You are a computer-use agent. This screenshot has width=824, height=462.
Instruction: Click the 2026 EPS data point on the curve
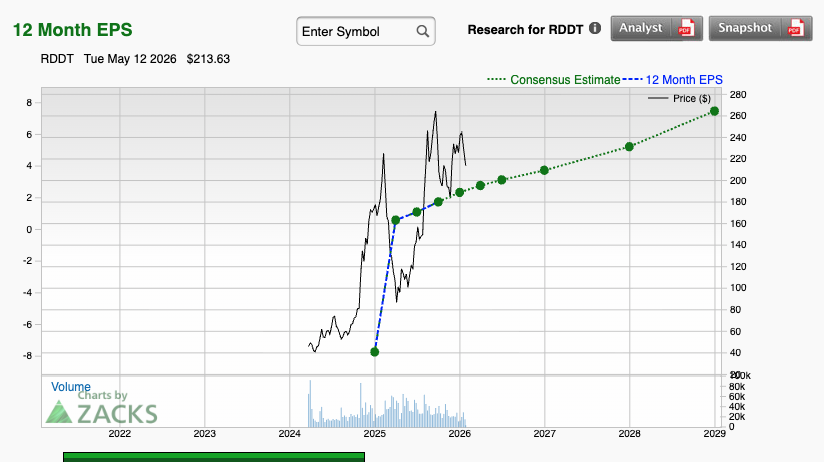point(459,193)
